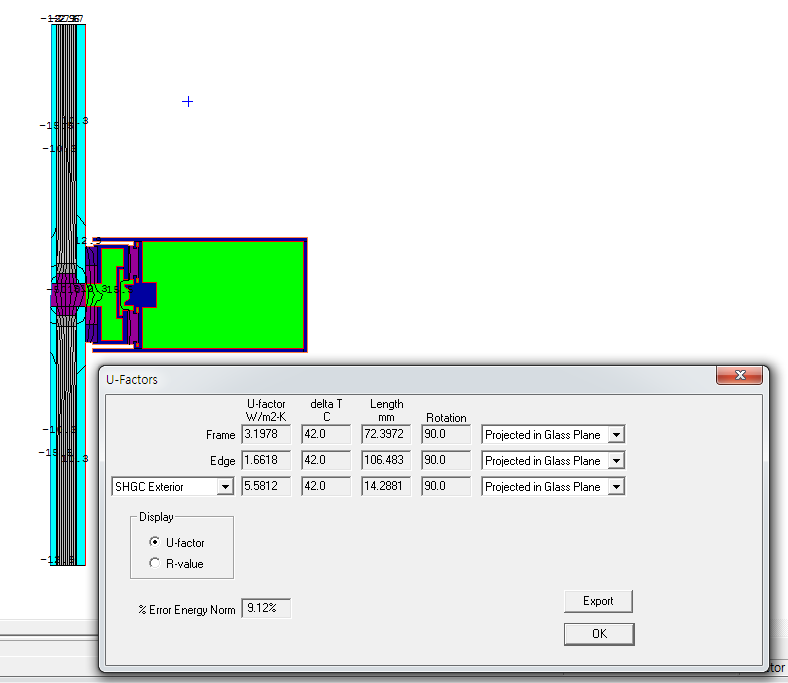Click the SHGC Exterior length field 14.2881
This screenshot has height=683, width=788.
tap(386, 487)
